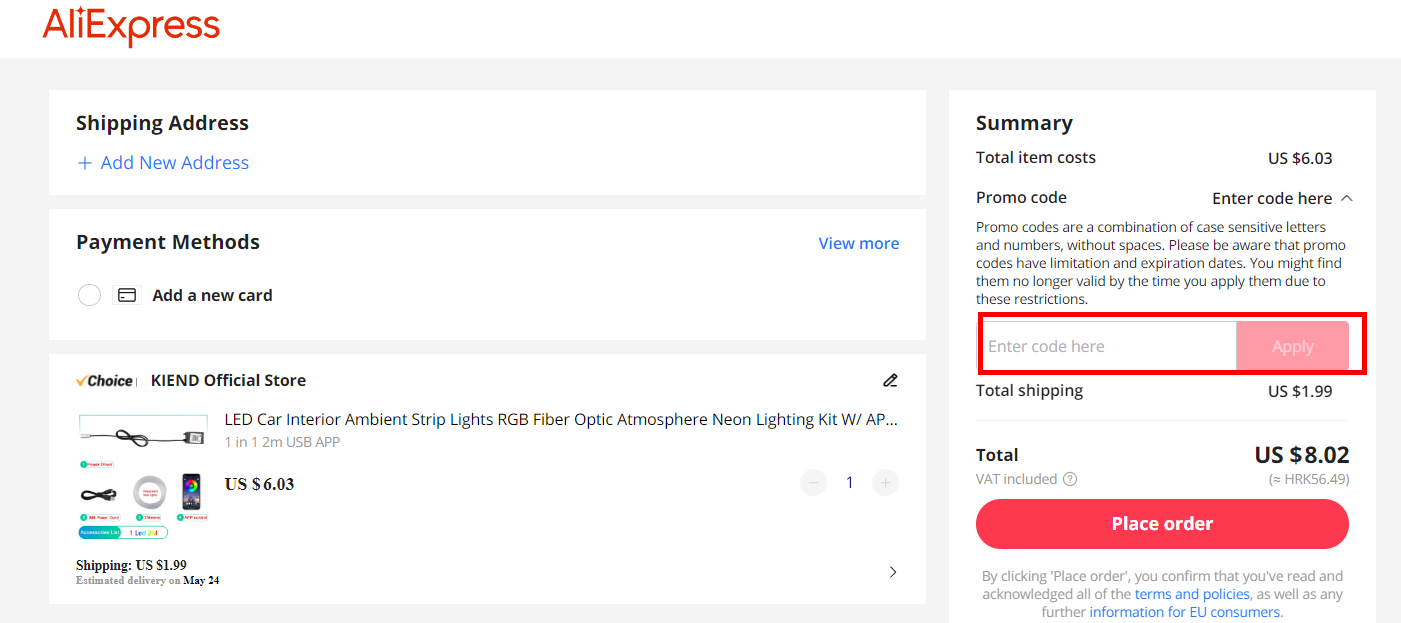Select the Add a new card radio button
Viewport: 1401px width, 623px height.
(x=89, y=294)
